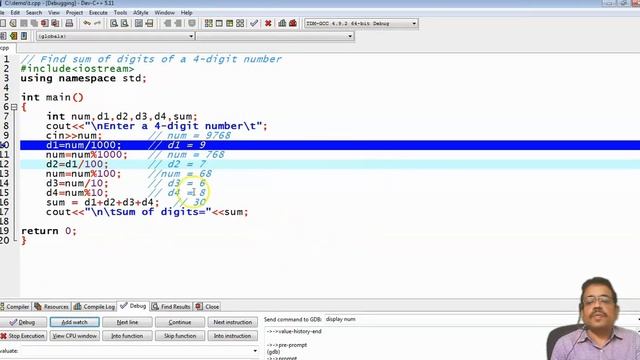Click the Debug checkmark toolbar icon

(254, 23)
